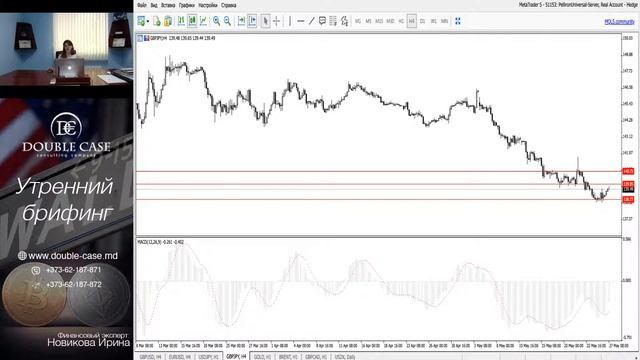Click the www.double-case.md website address
Screen dimensions: 640x360
pos(73,256)
